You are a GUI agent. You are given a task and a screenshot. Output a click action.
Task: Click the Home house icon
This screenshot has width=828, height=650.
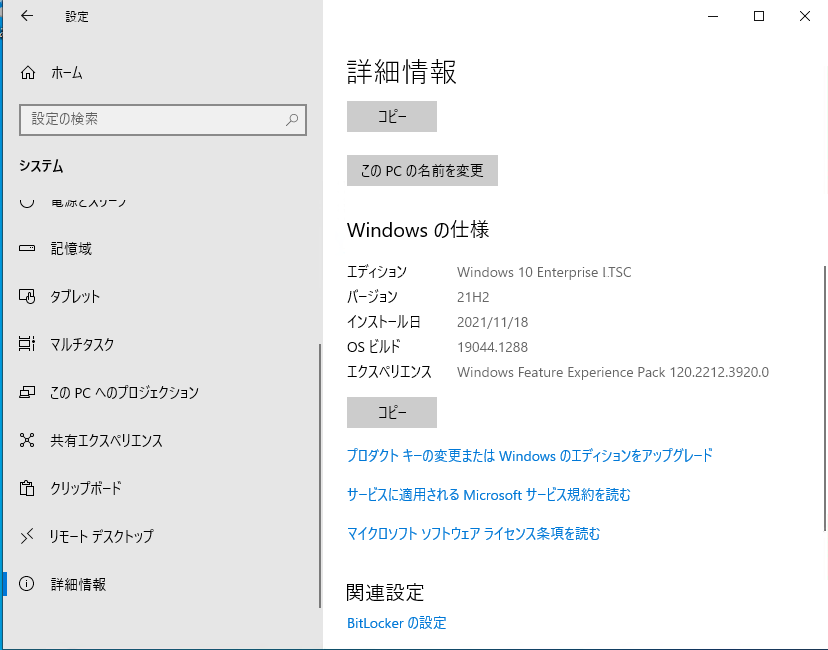tap(27, 72)
